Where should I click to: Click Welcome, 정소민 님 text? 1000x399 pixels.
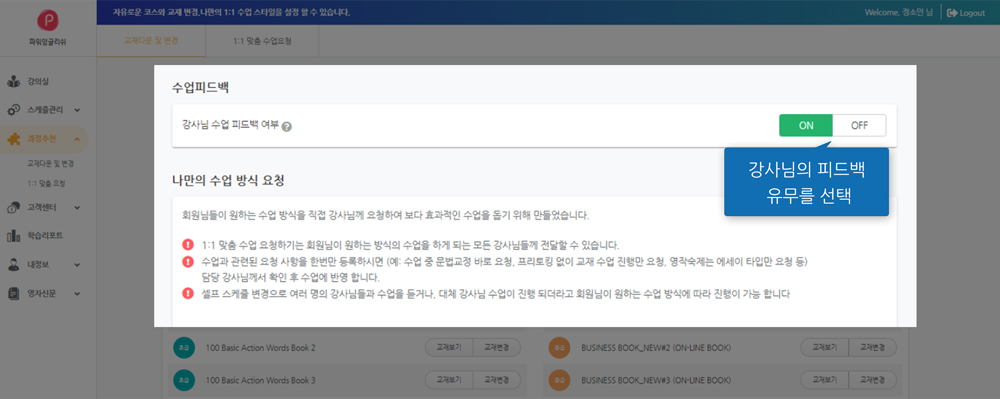899,13
